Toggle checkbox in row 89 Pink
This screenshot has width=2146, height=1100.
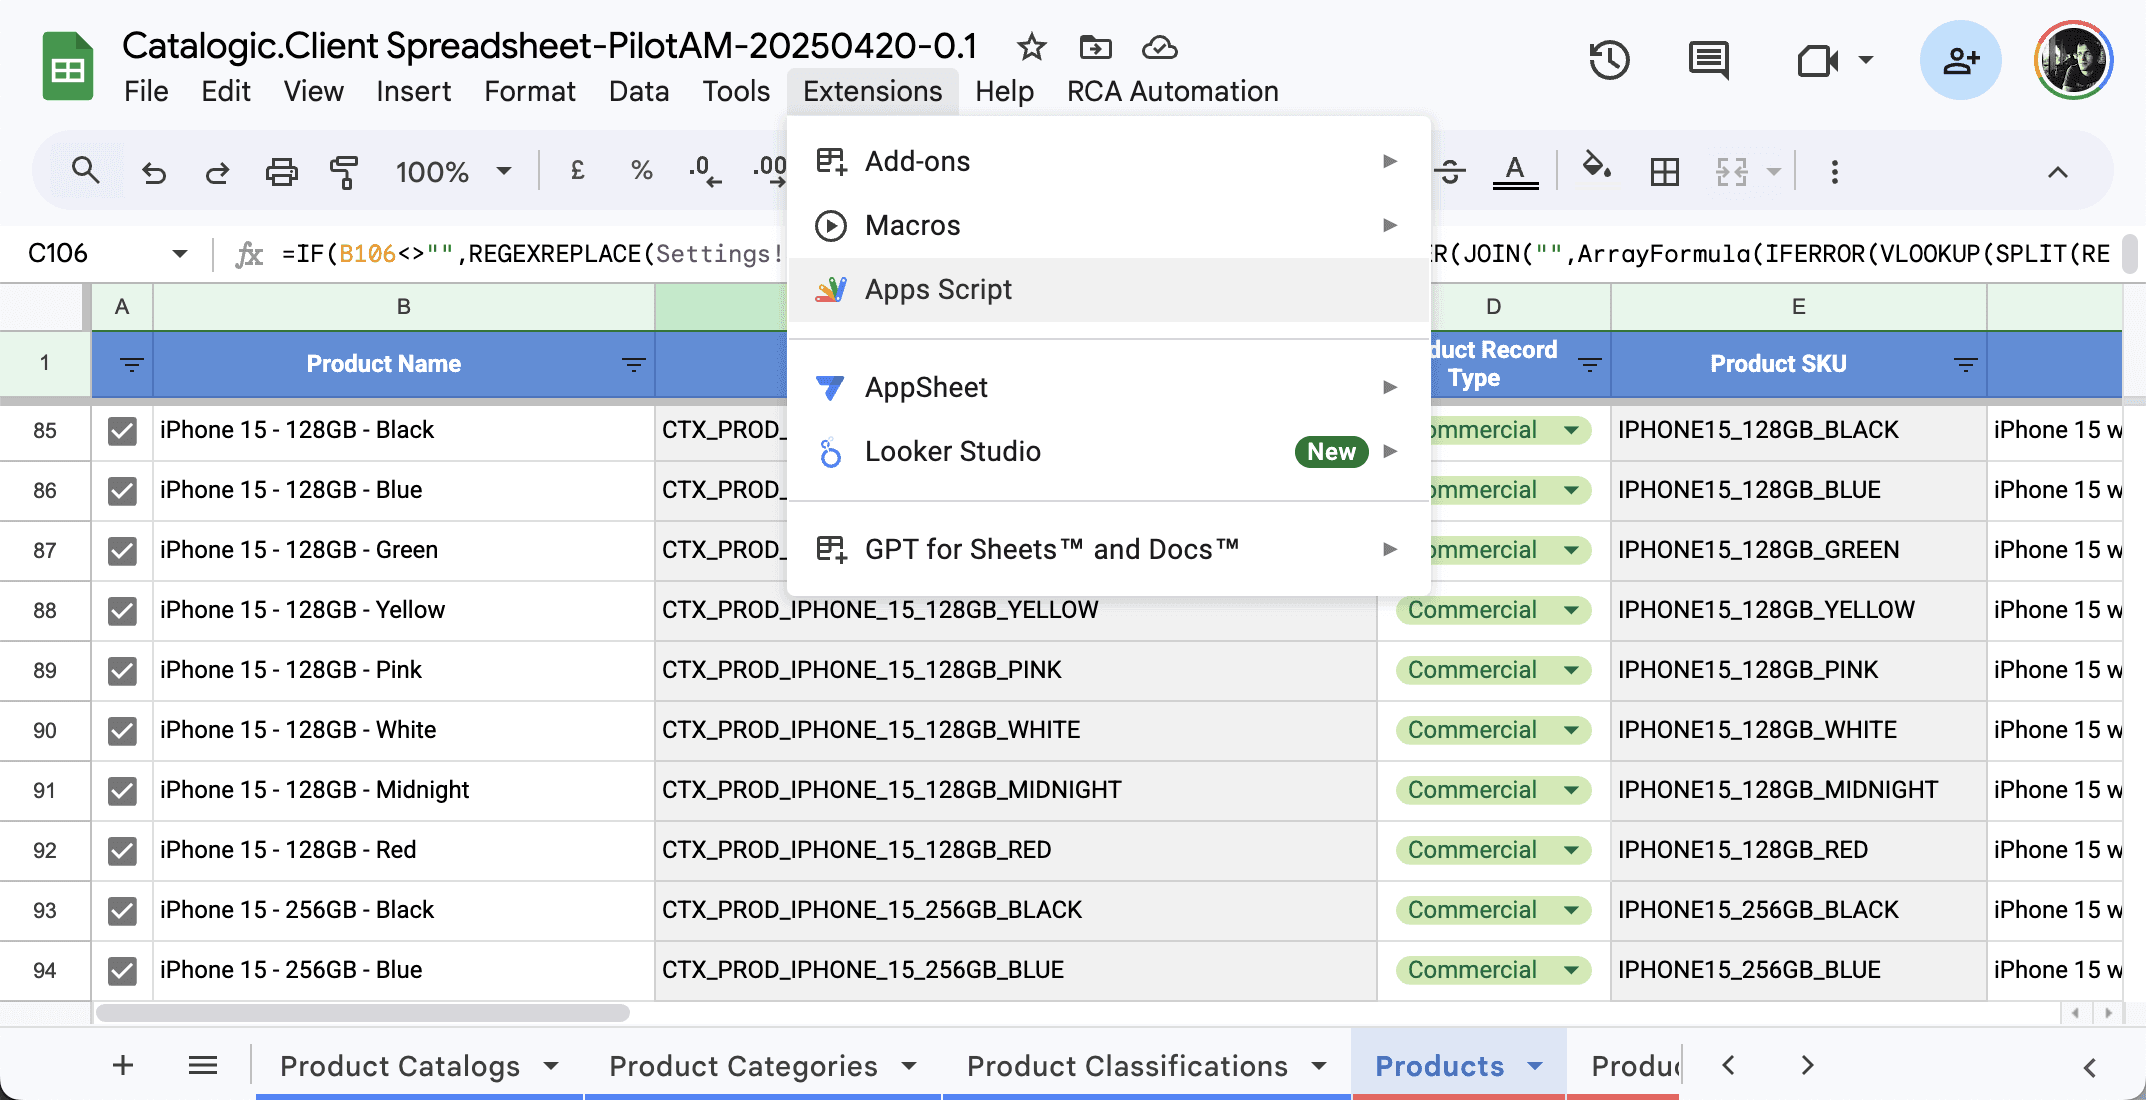pyautogui.click(x=122, y=671)
